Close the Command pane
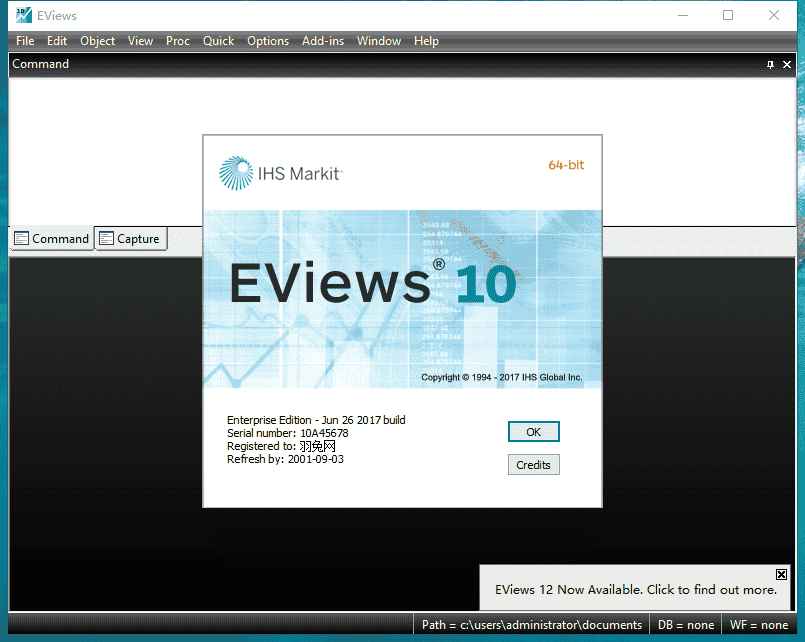Screen dimensions: 805x642 pyautogui.click(x=787, y=64)
